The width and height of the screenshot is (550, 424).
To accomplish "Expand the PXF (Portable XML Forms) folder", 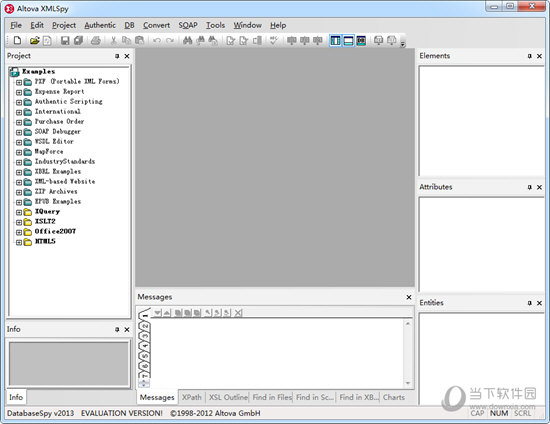I will pos(19,82).
